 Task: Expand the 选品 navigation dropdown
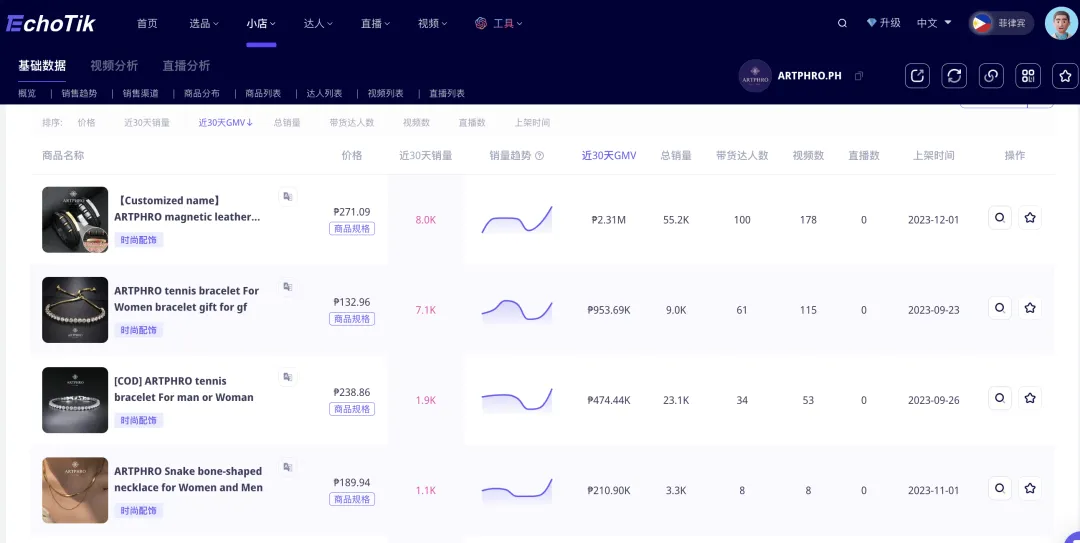[204, 23]
